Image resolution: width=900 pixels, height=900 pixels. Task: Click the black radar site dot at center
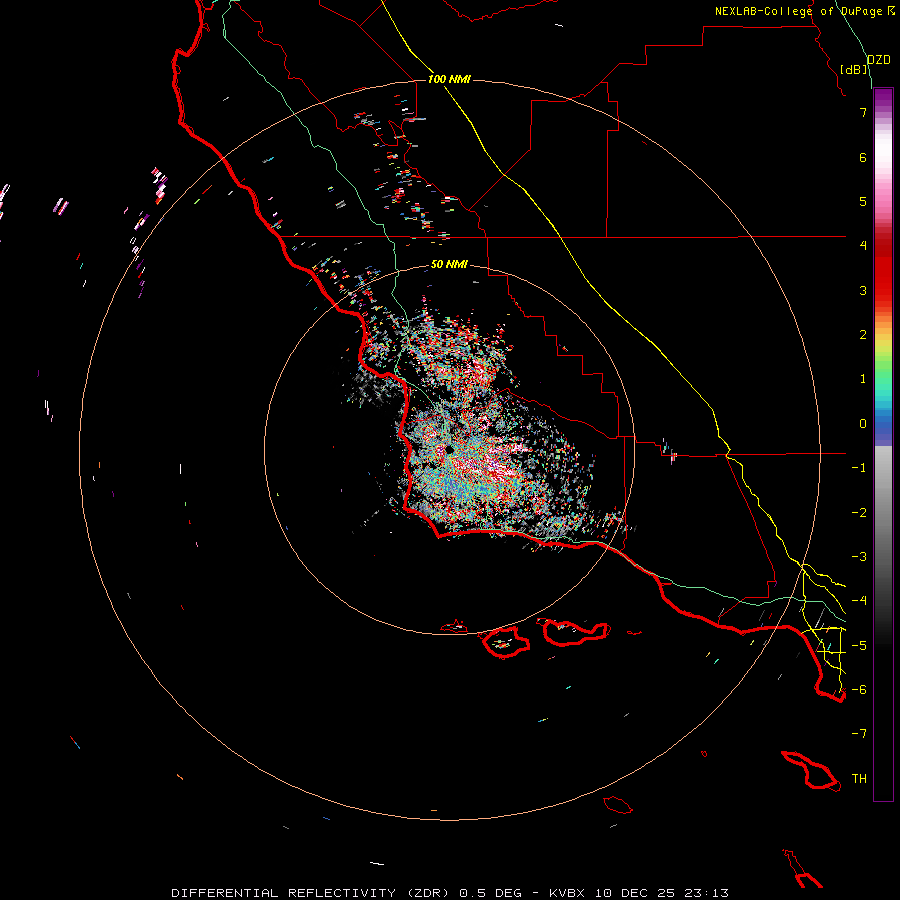click(449, 449)
